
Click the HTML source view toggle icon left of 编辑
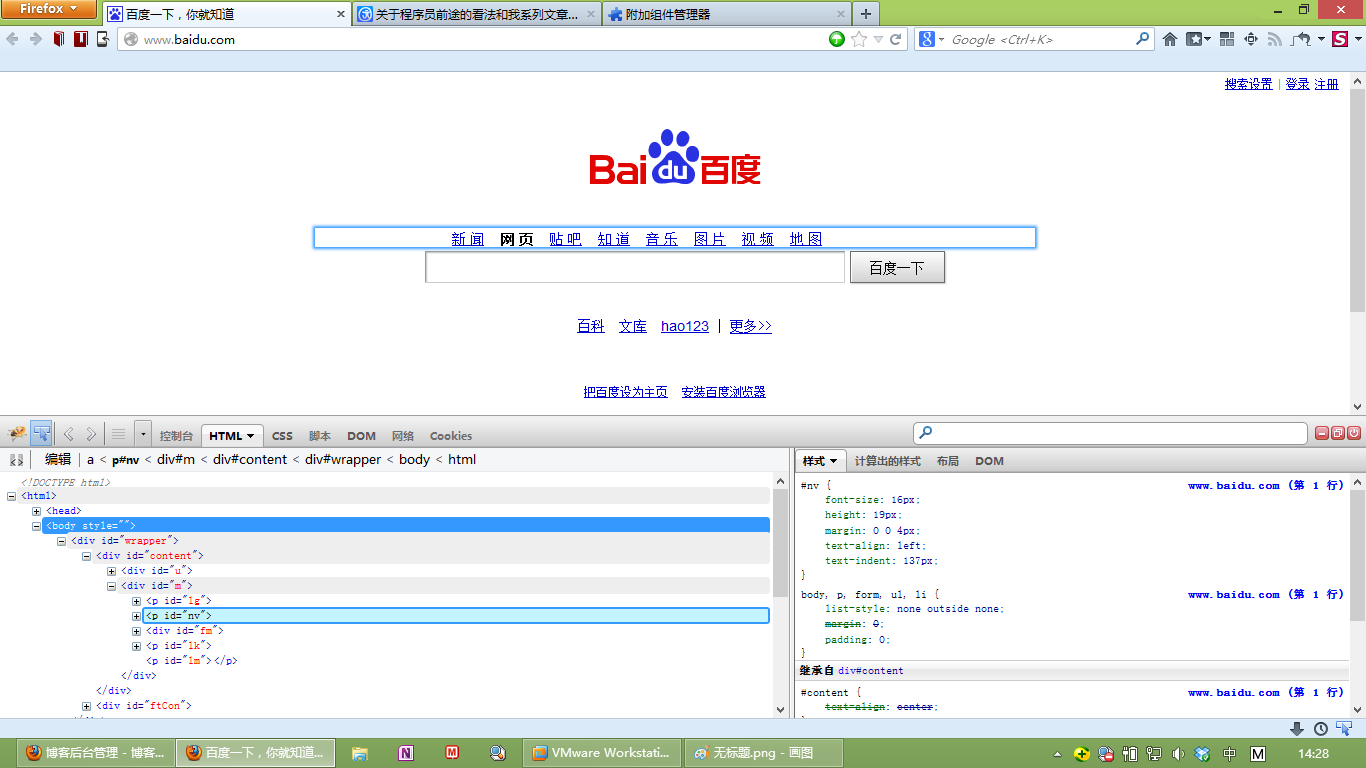(x=16, y=460)
